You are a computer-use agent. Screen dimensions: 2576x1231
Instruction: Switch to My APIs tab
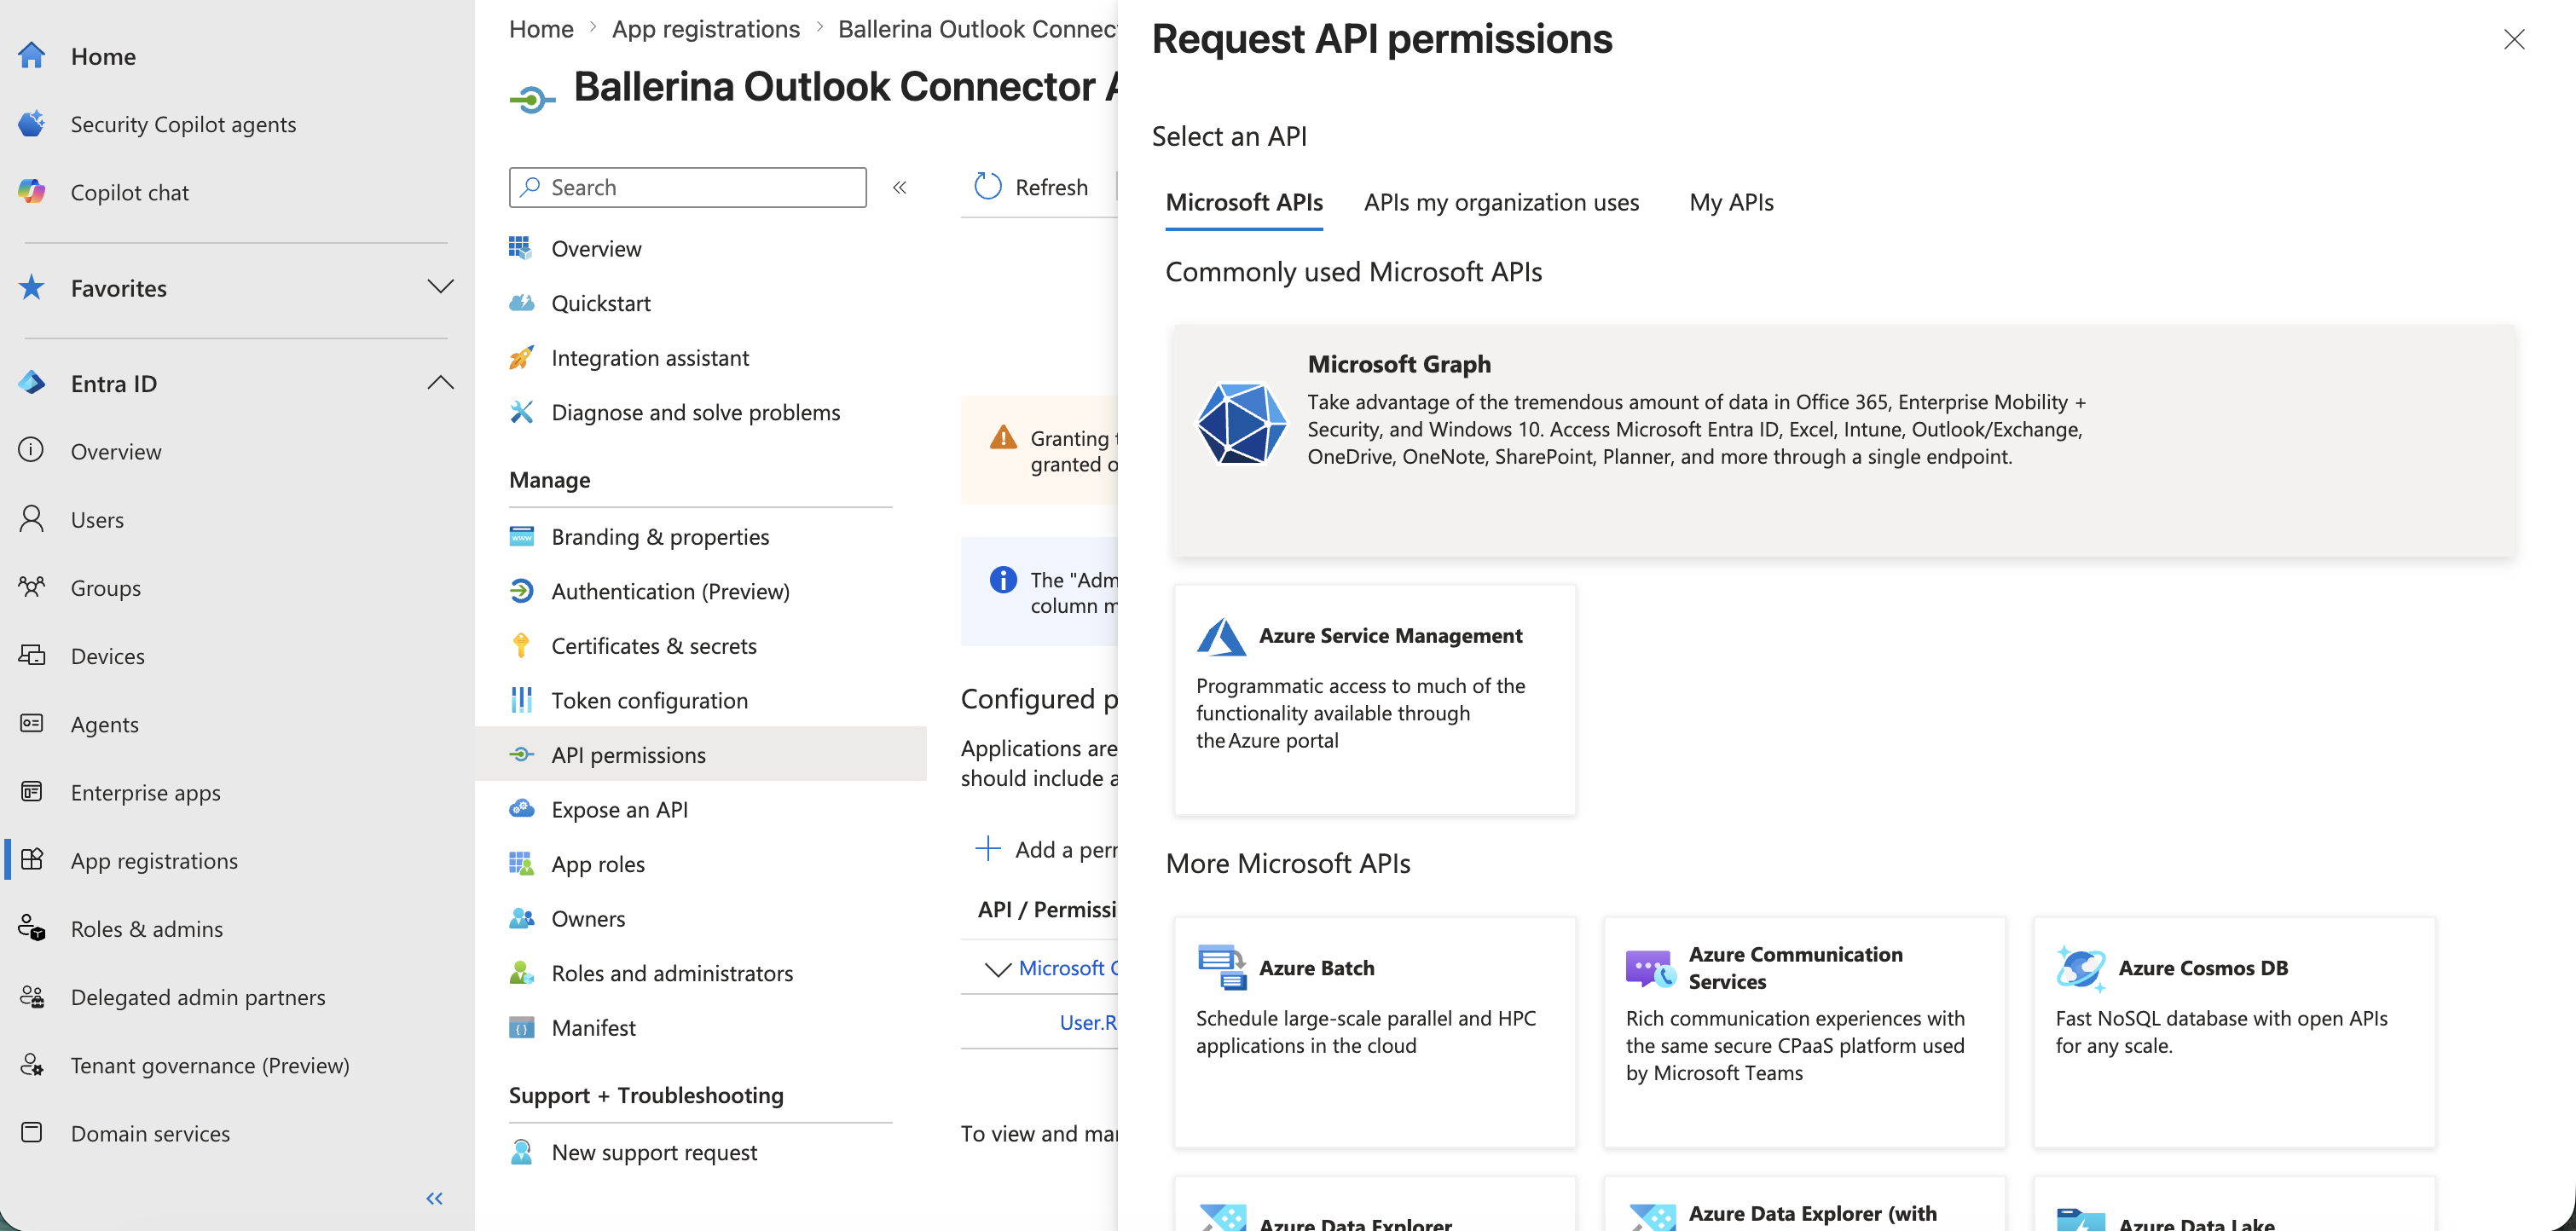1731,202
